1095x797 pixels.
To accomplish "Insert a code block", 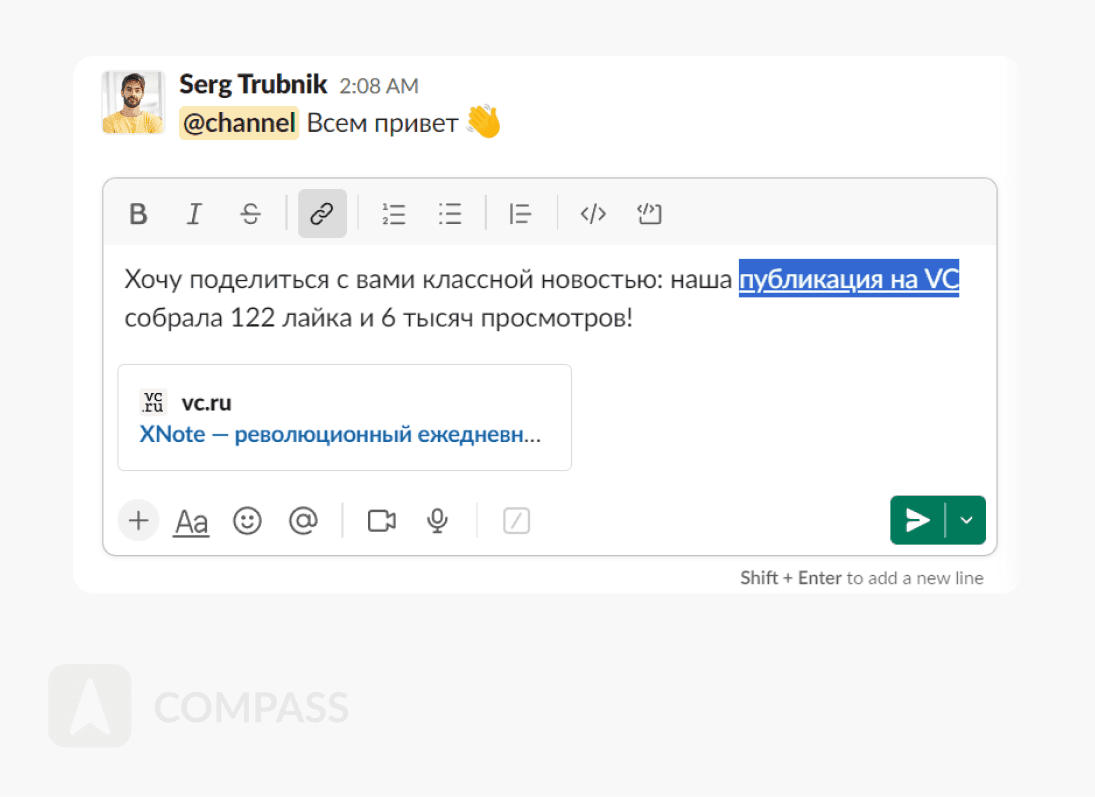I will point(649,213).
